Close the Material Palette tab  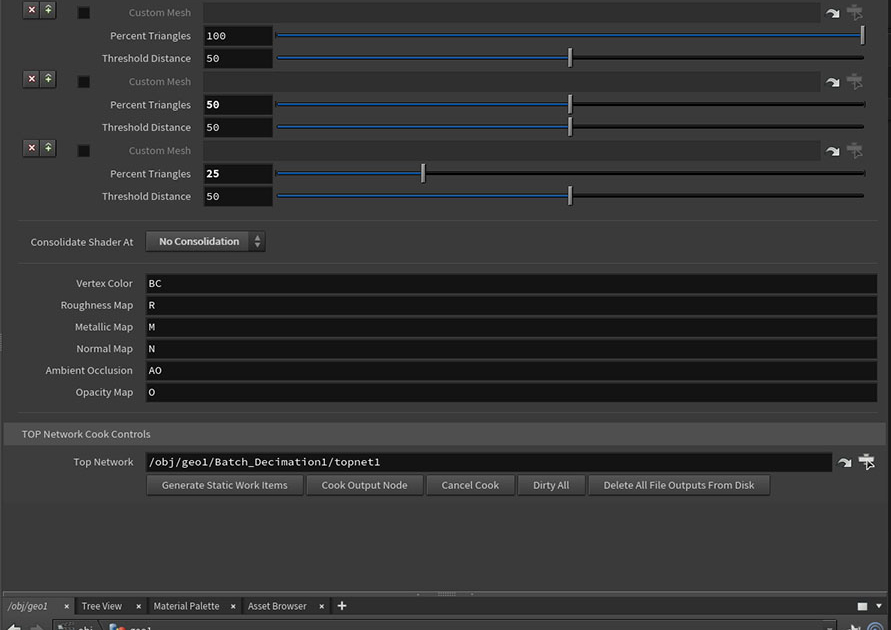pos(234,606)
